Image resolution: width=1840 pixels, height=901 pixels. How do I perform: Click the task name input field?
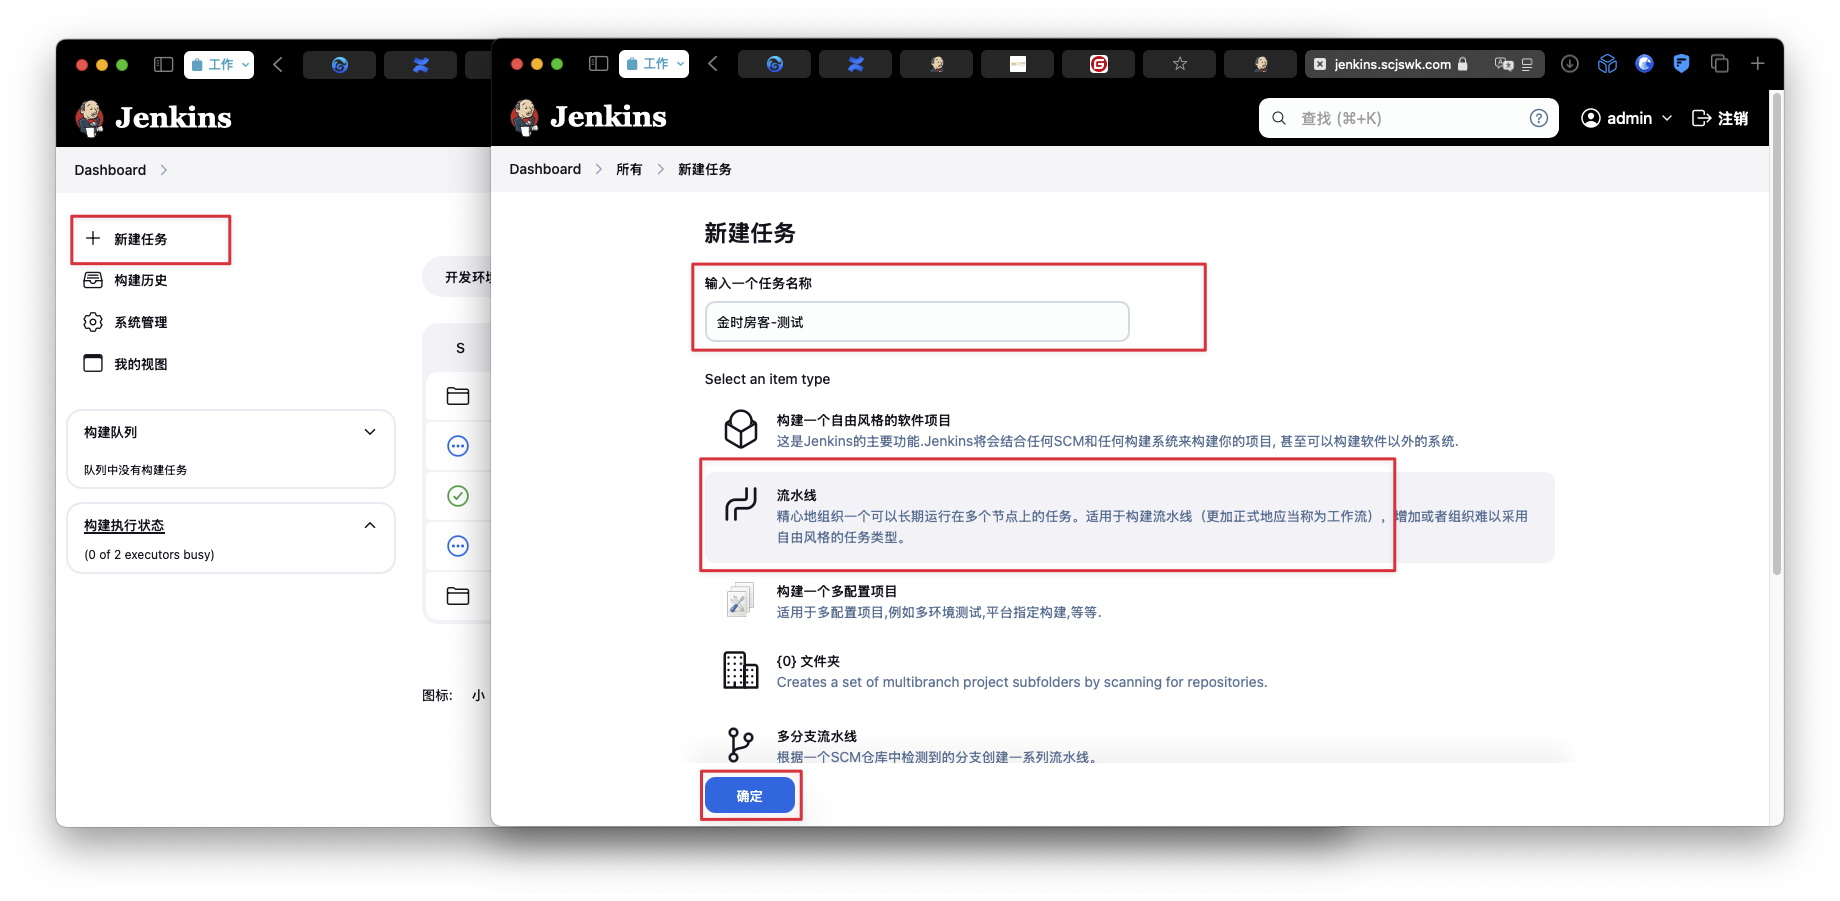click(917, 322)
